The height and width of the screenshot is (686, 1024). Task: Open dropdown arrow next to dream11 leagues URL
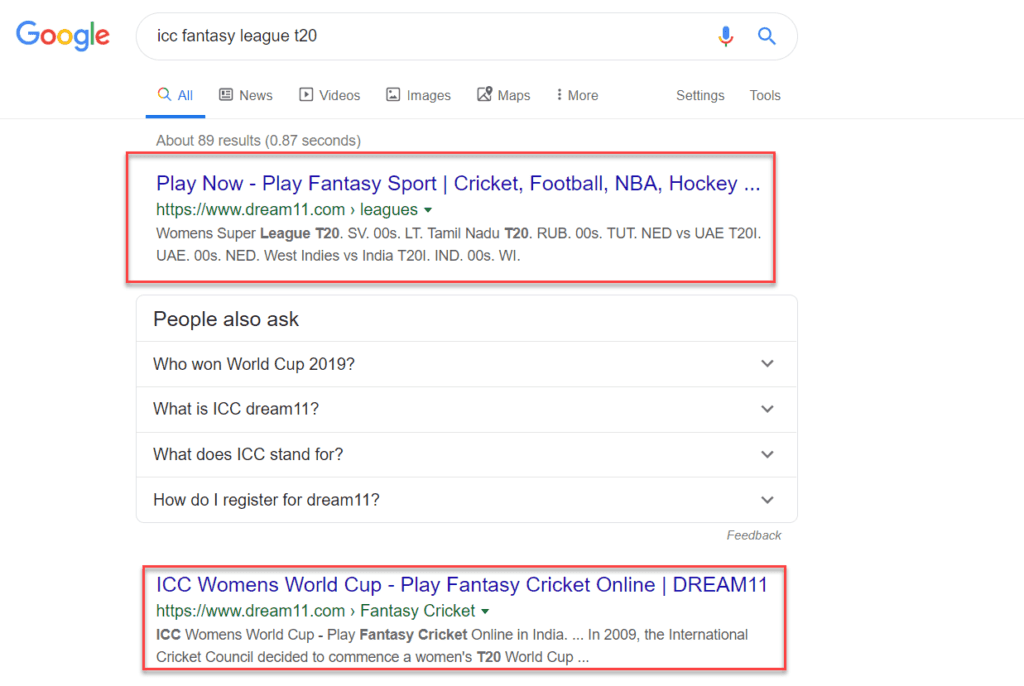(x=428, y=210)
